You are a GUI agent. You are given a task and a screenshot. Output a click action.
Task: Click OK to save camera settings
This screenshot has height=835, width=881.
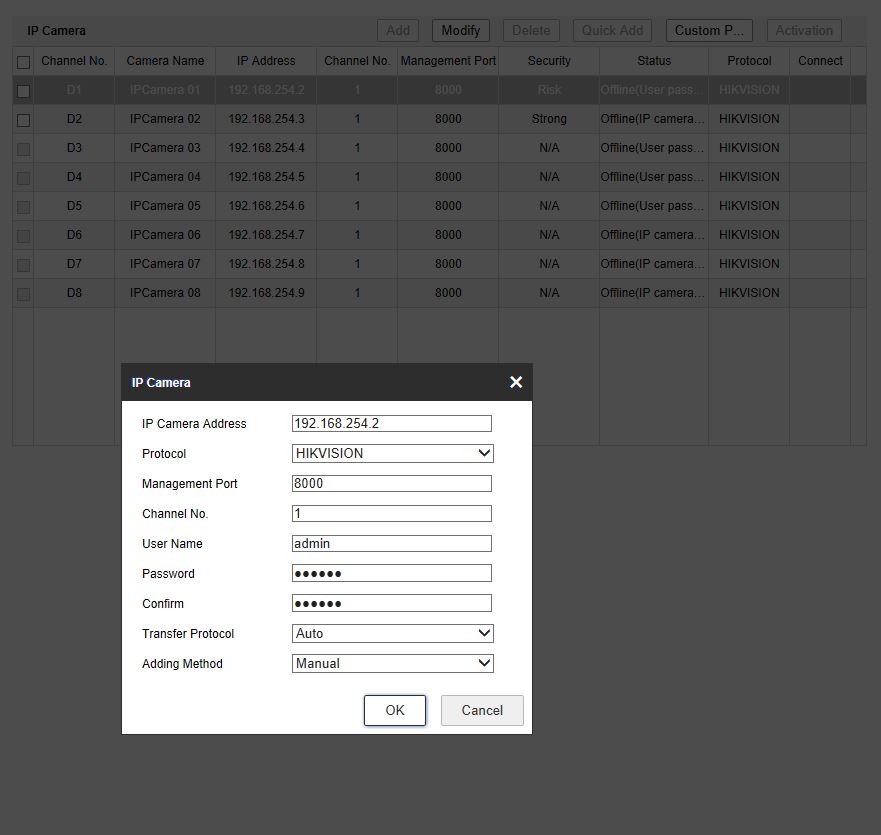click(x=395, y=710)
